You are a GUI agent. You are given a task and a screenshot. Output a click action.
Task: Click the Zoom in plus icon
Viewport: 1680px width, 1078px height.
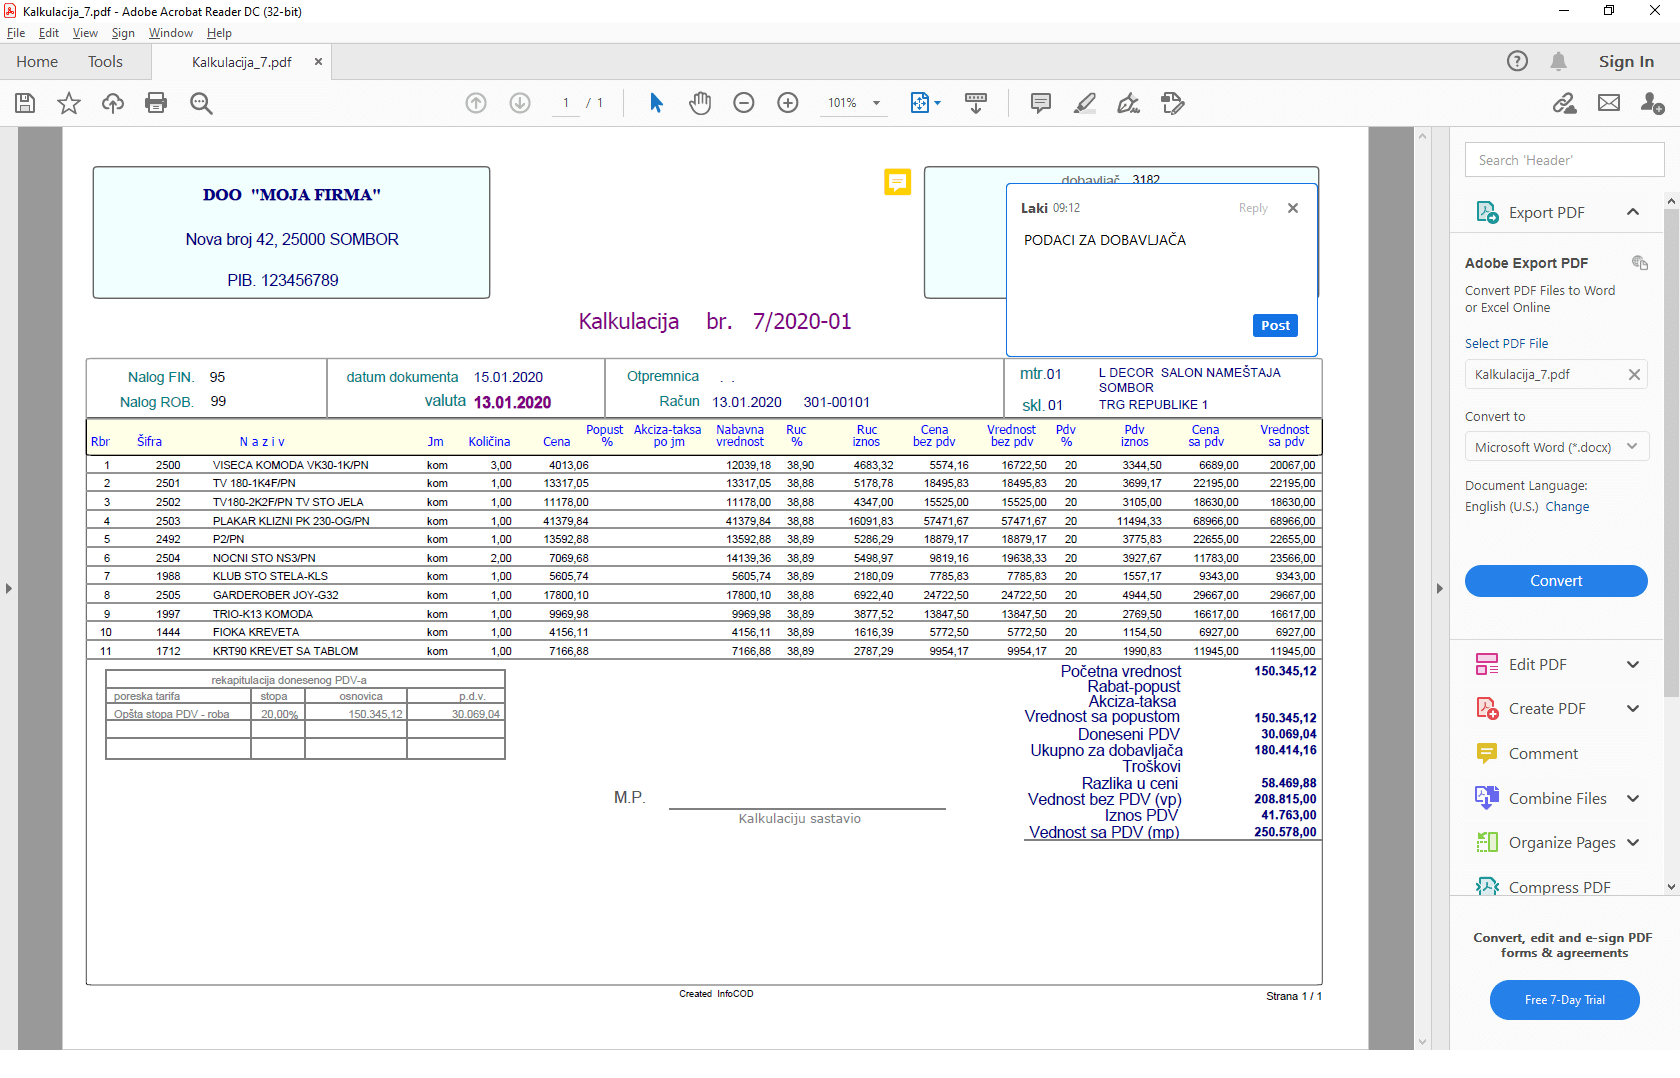(788, 103)
